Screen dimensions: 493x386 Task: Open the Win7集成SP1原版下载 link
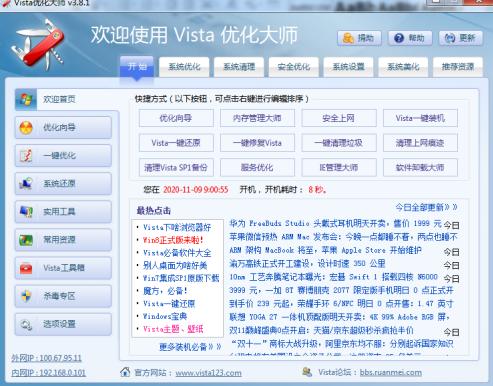coord(181,278)
